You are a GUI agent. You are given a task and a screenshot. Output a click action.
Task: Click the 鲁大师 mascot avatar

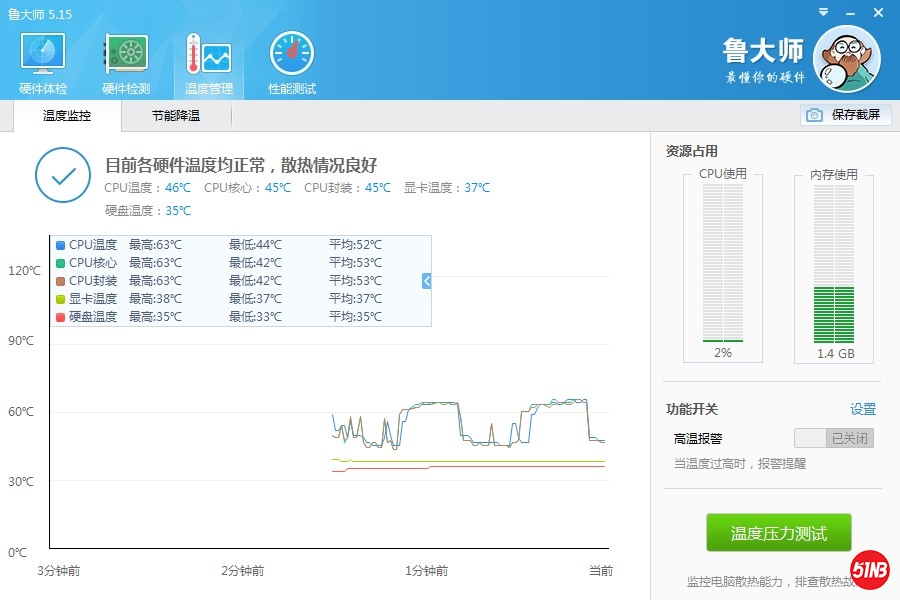[846, 58]
